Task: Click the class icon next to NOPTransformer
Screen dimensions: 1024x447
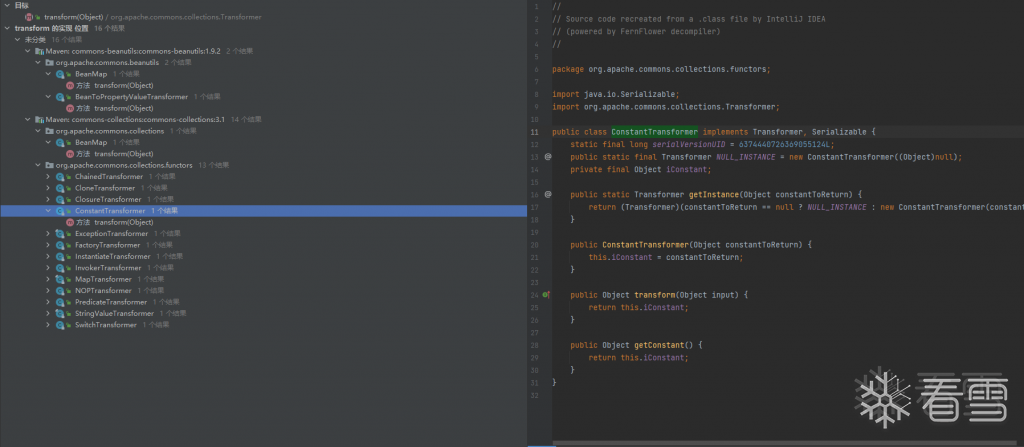Action: pos(61,291)
